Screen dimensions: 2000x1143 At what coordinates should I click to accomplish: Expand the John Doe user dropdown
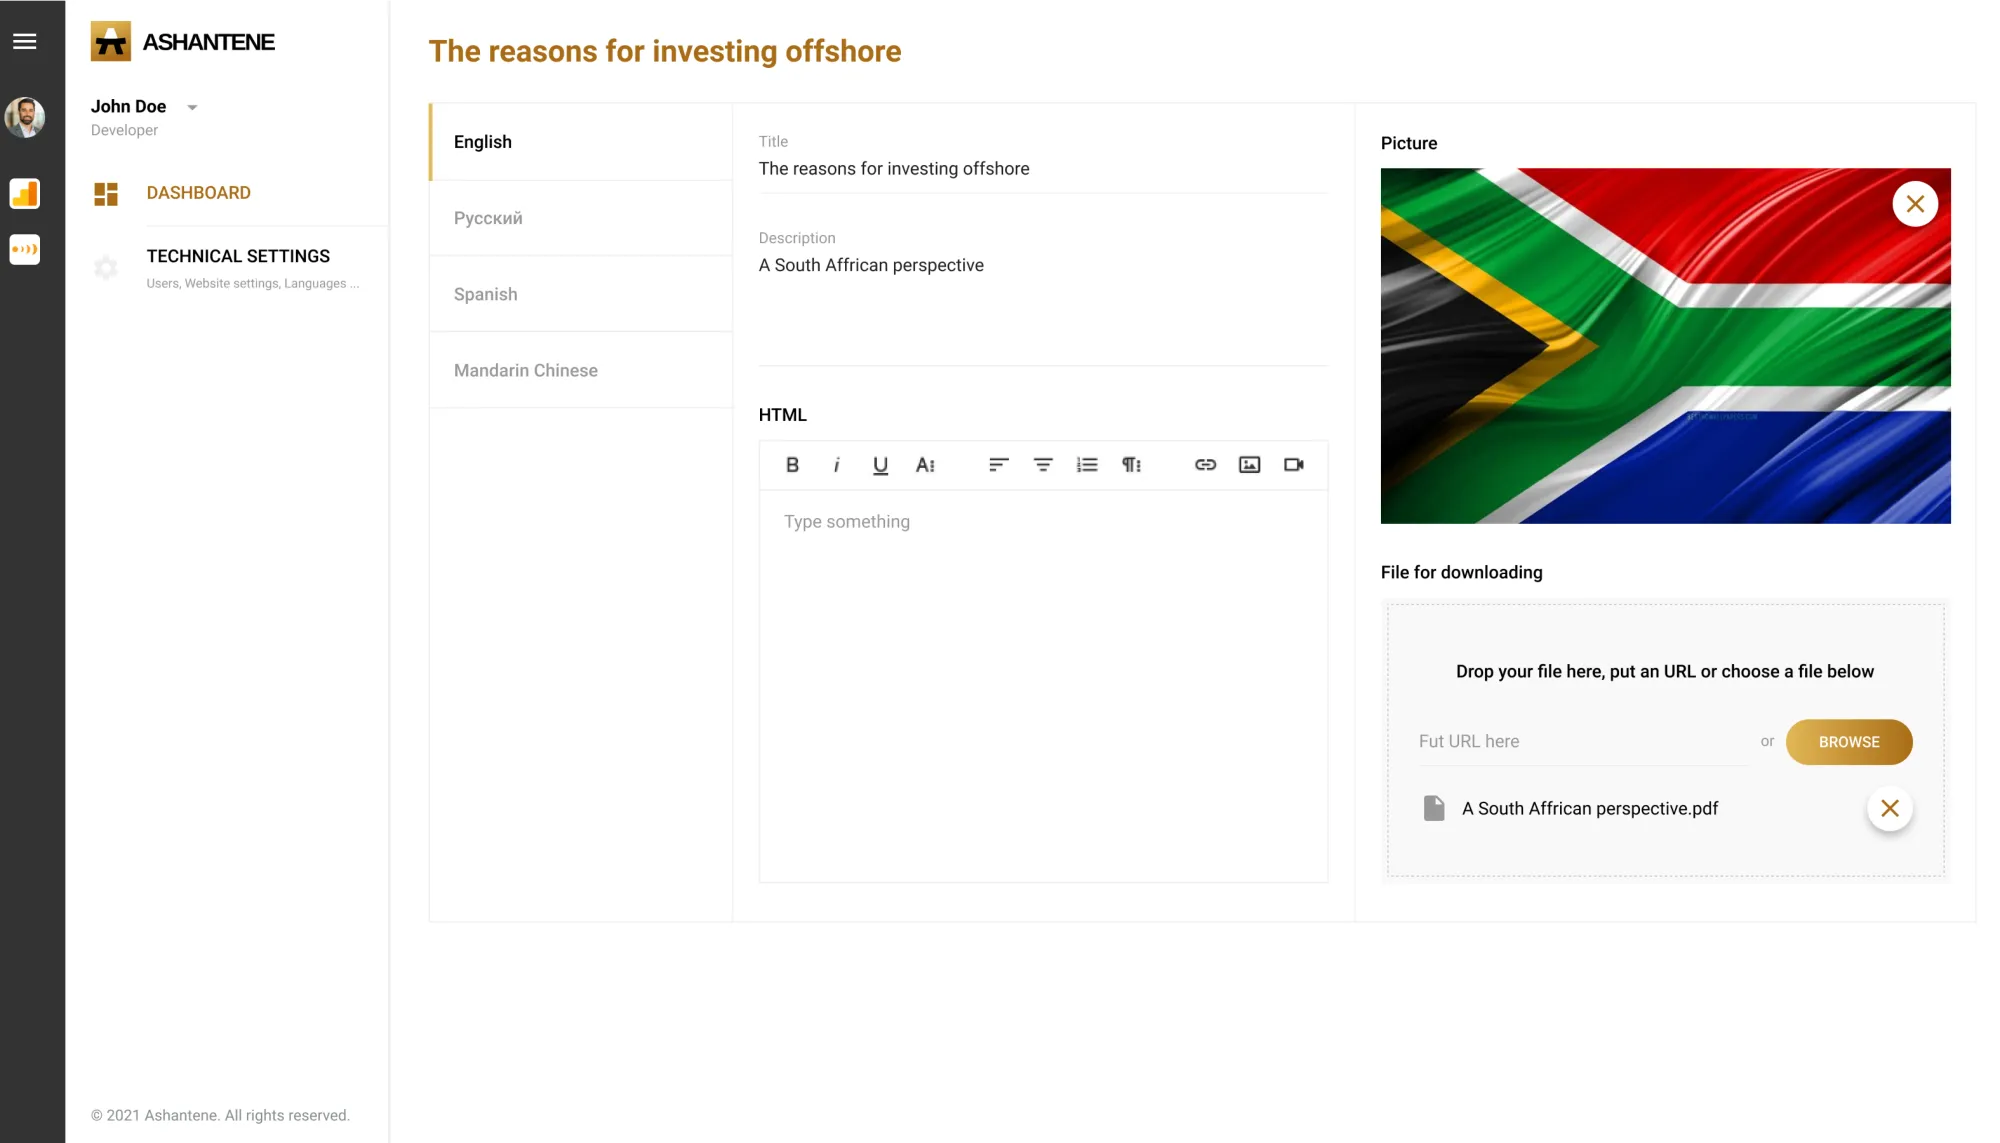click(x=192, y=107)
